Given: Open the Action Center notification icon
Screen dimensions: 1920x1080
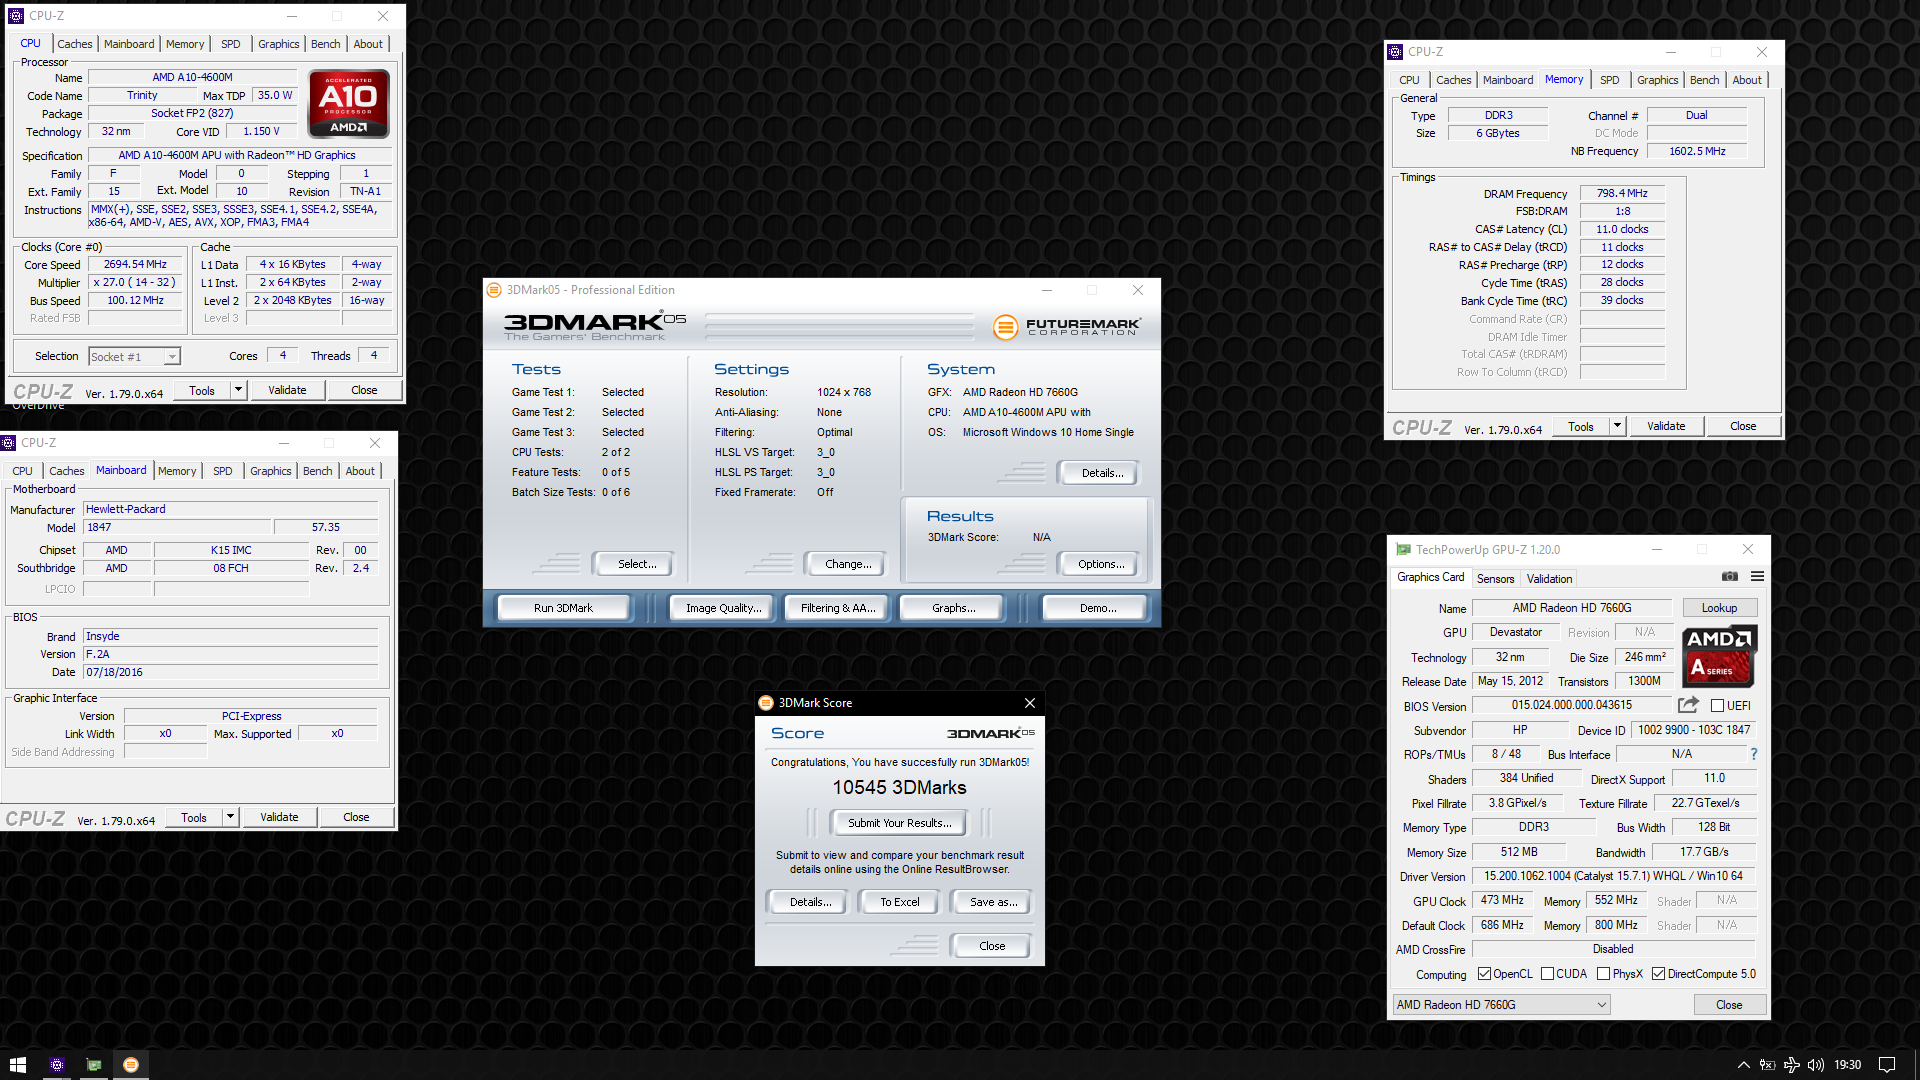Looking at the screenshot, I should (1887, 1065).
